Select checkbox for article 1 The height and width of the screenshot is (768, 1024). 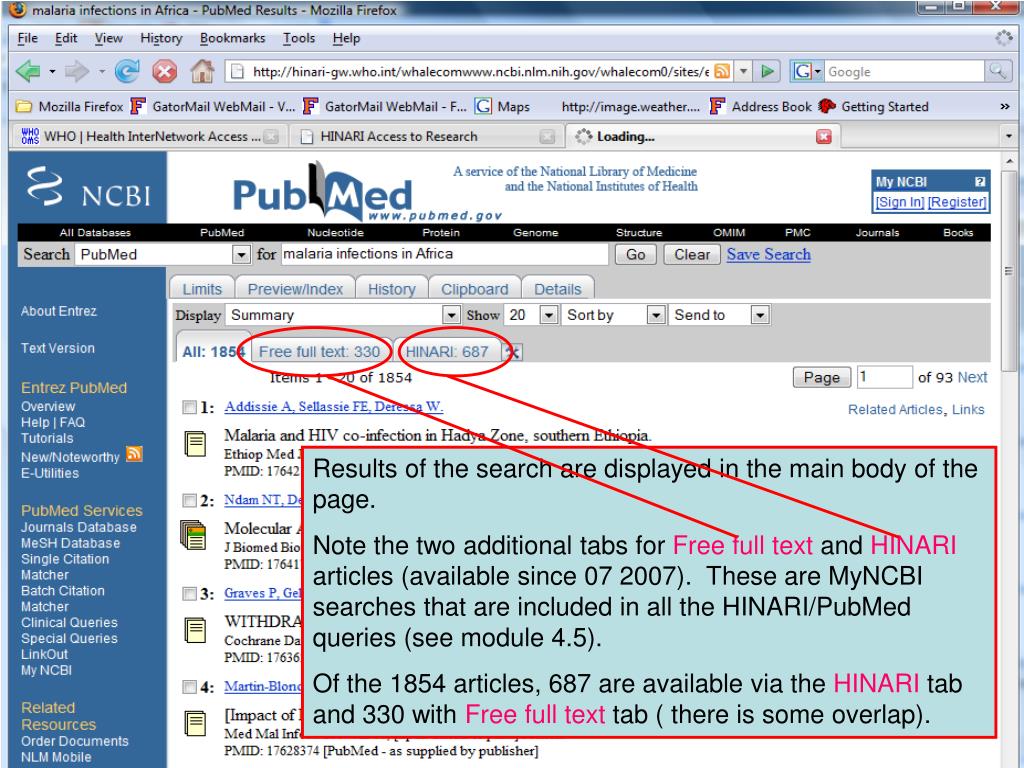click(189, 408)
